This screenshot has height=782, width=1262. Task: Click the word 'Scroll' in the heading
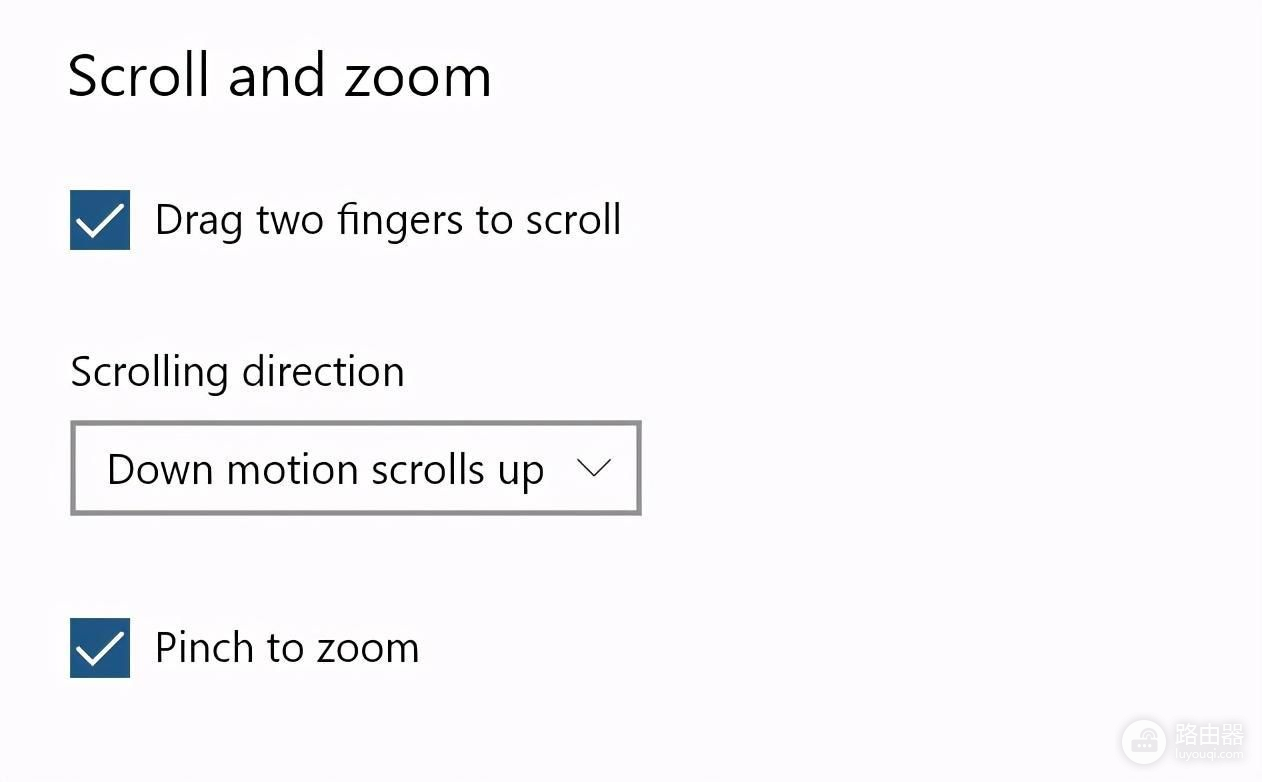click(x=140, y=77)
